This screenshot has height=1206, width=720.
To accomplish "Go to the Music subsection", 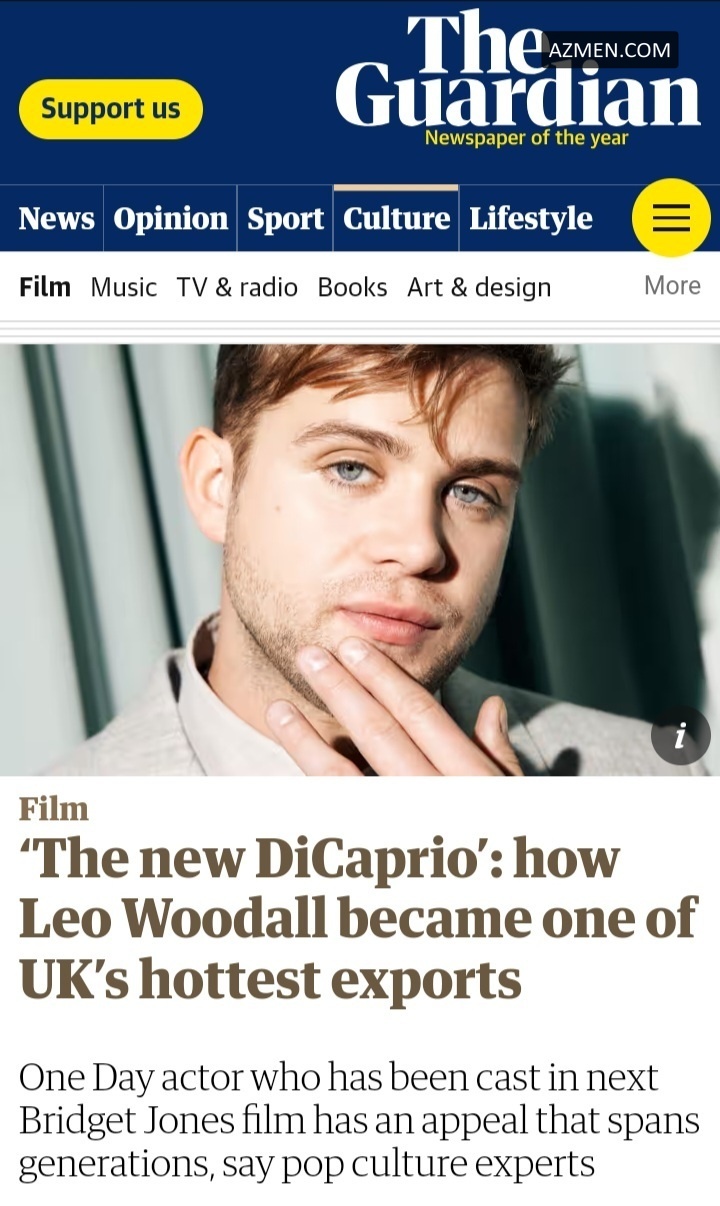I will (123, 287).
